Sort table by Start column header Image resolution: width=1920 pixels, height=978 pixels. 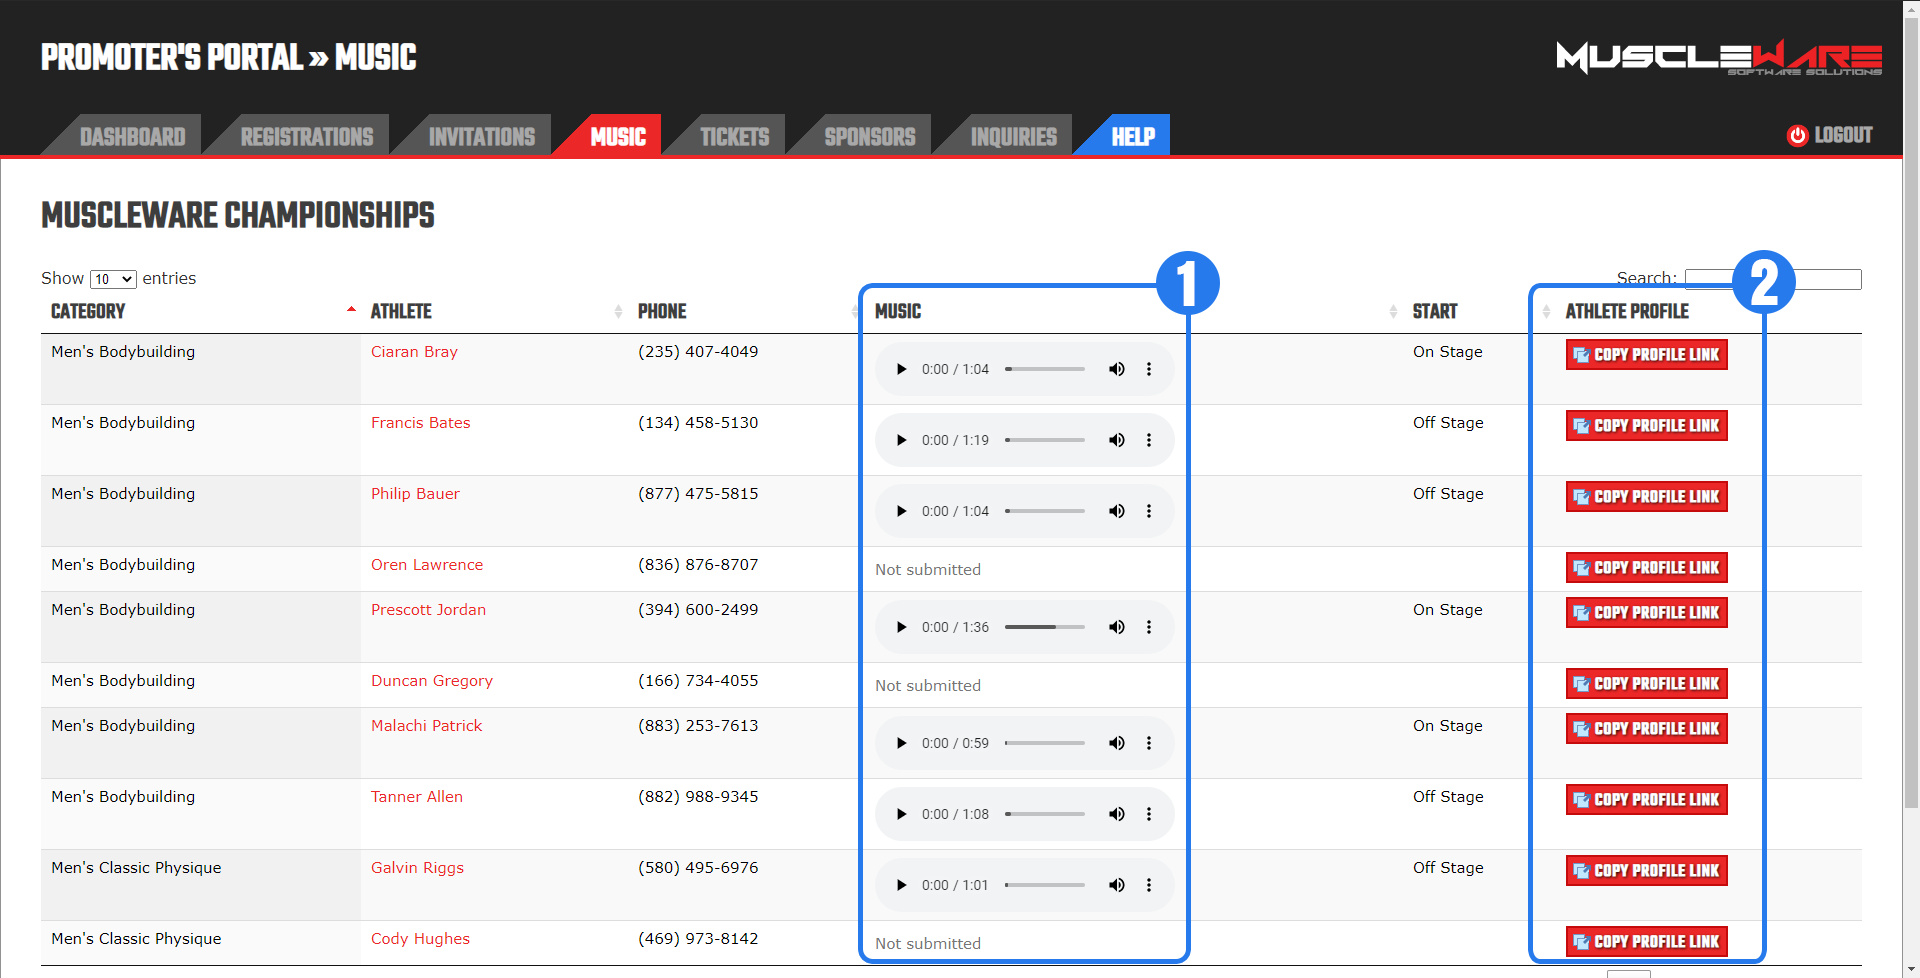[1434, 311]
